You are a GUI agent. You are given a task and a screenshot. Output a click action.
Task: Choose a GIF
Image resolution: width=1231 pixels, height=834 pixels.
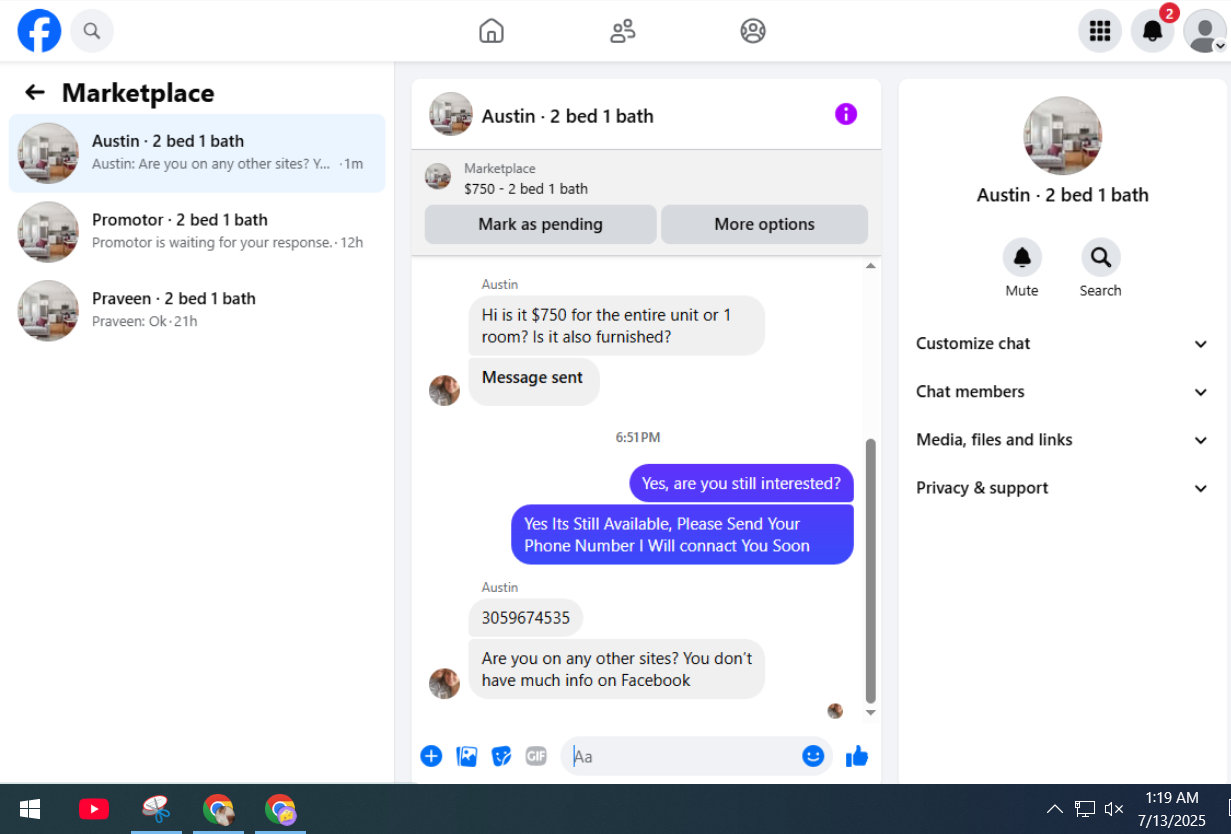click(536, 756)
